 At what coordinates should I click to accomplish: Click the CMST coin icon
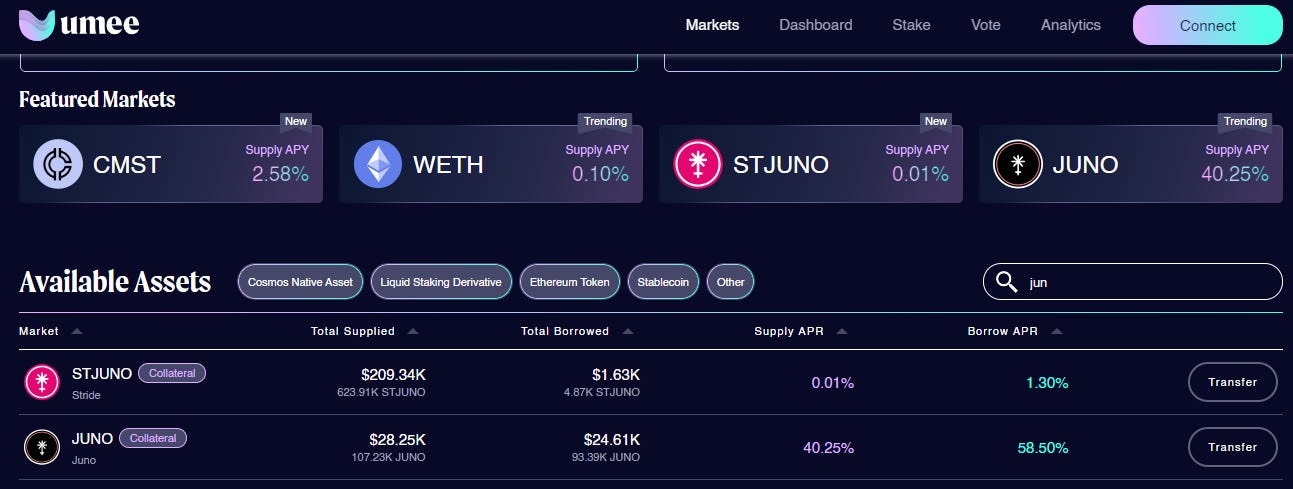[58, 164]
